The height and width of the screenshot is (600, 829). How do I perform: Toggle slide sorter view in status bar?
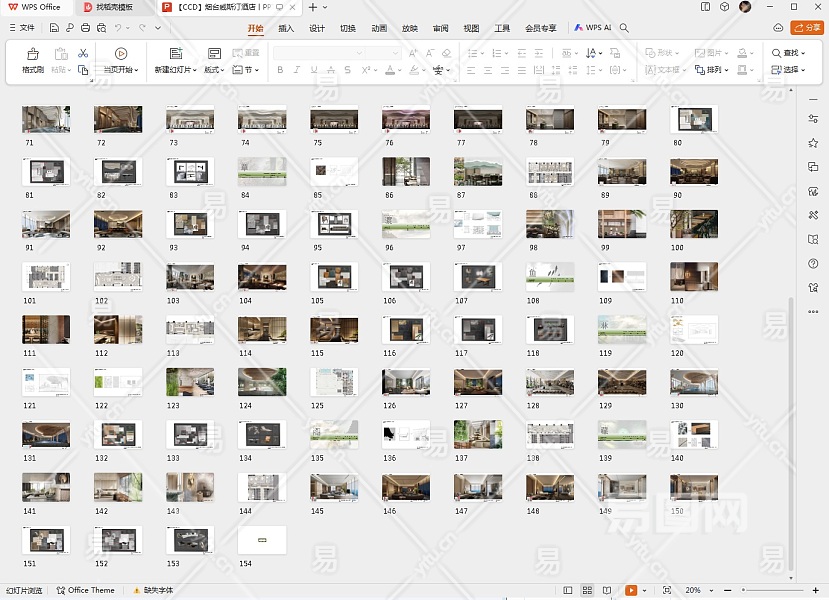588,591
